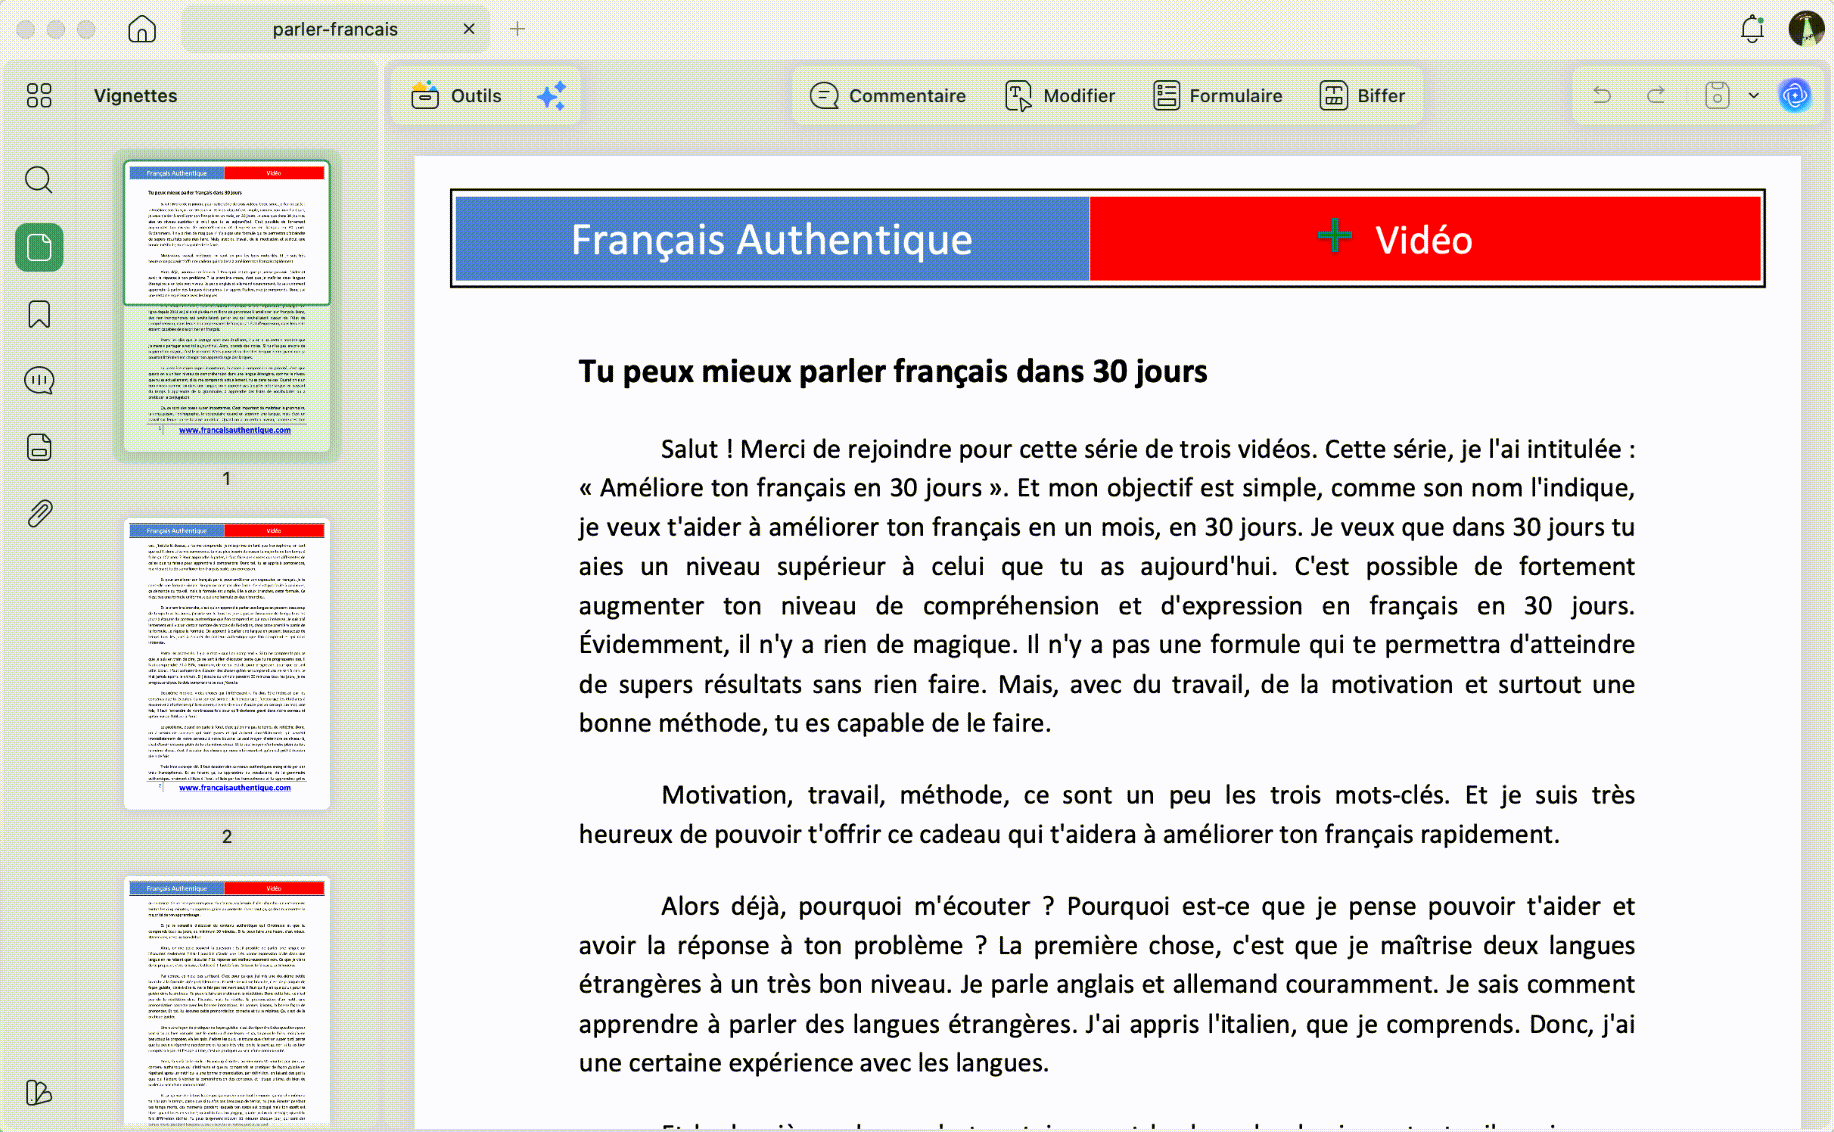Launch the AI sparkle assistant

pyautogui.click(x=551, y=96)
